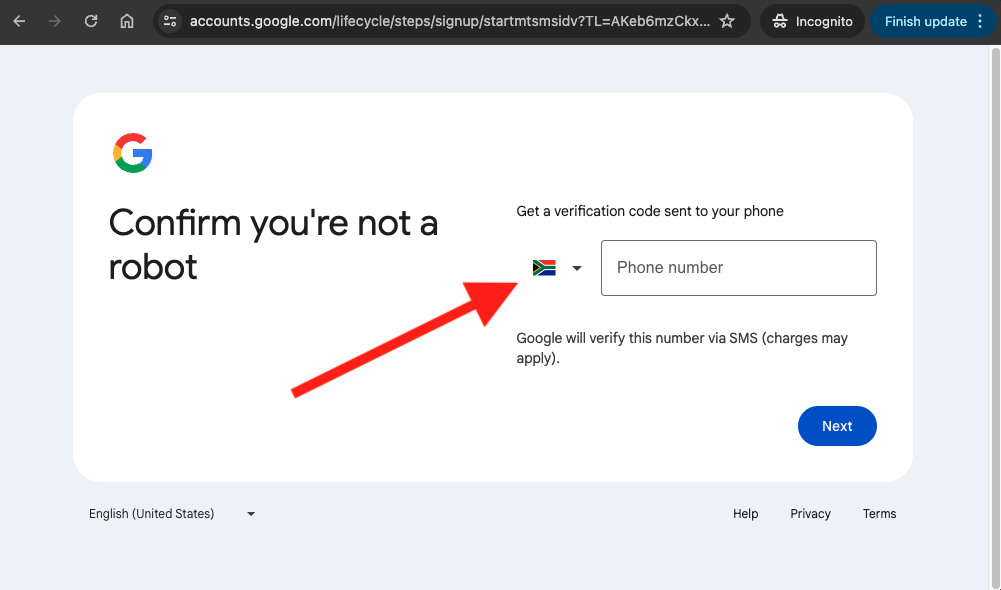Click the browser forward arrow
The image size is (1001, 590).
(x=55, y=21)
